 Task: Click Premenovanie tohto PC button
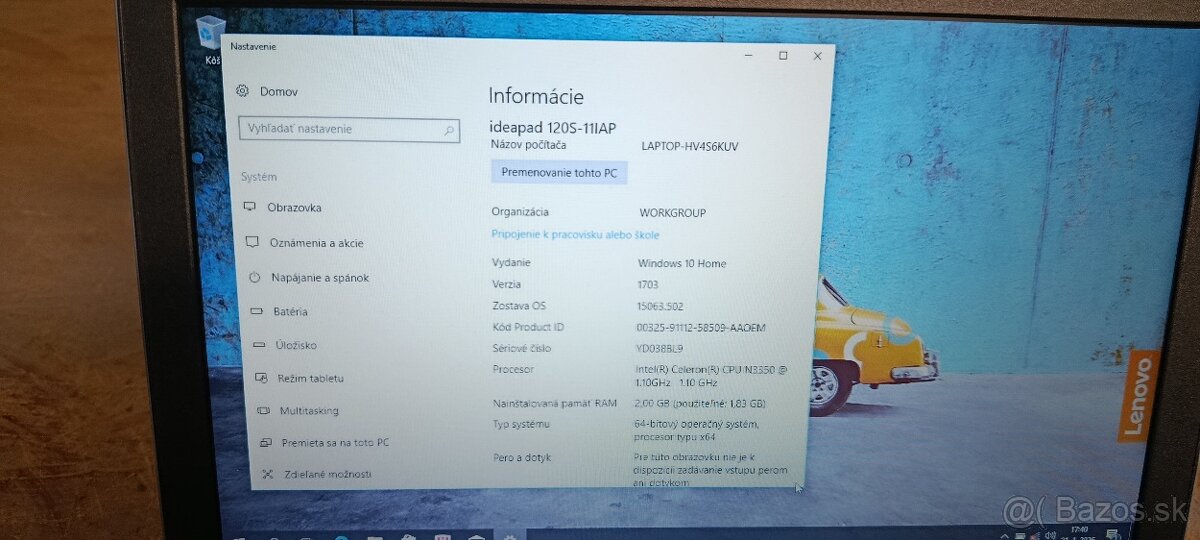(559, 173)
